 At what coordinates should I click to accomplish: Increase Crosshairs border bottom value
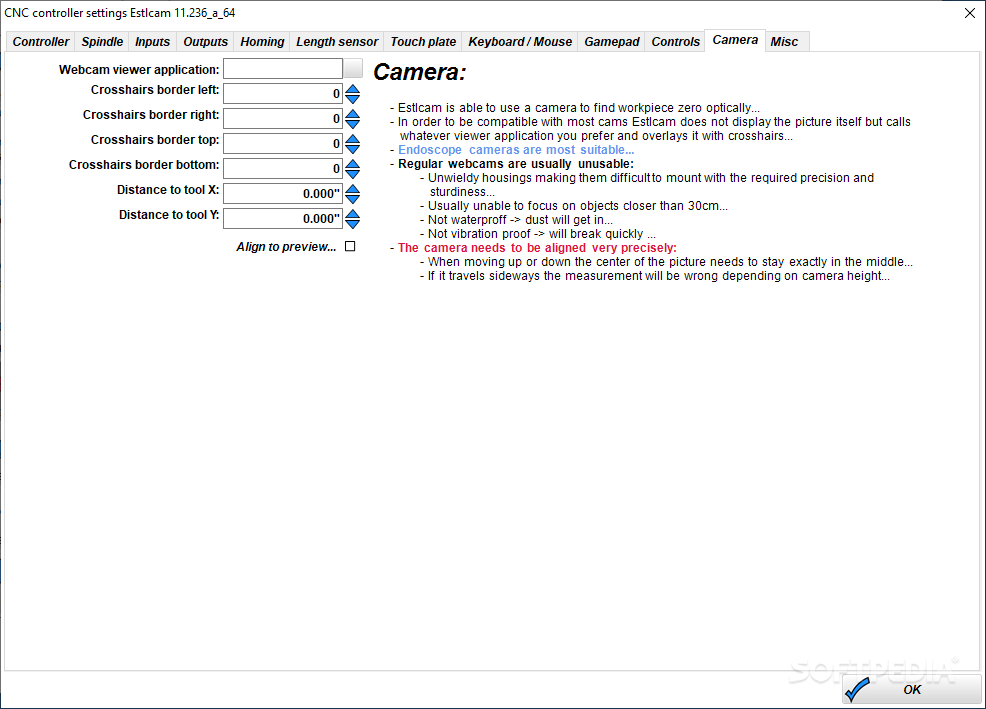[353, 164]
